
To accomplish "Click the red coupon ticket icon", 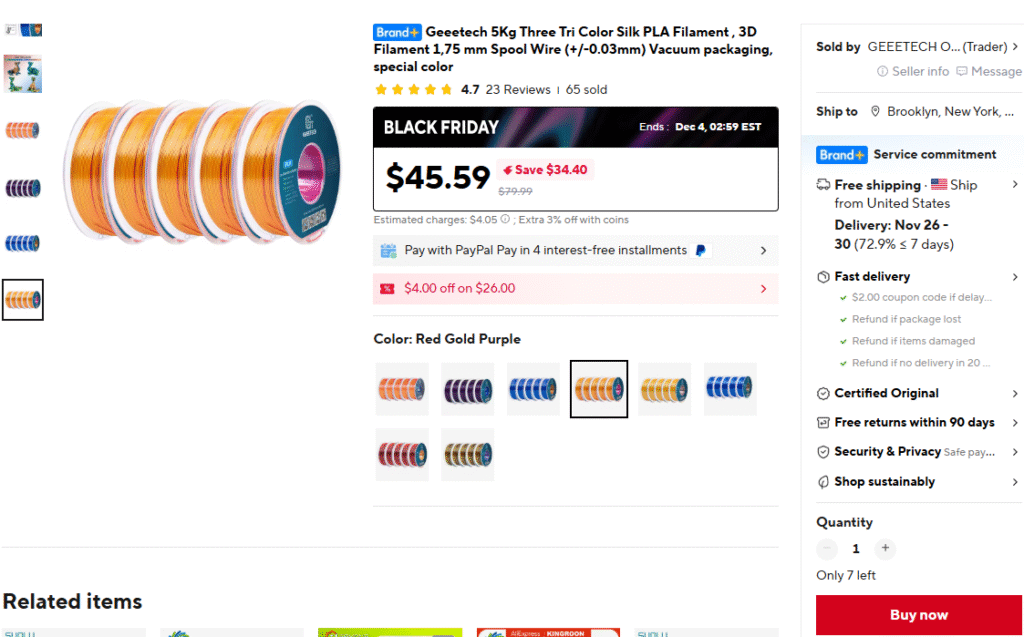I will (x=387, y=289).
